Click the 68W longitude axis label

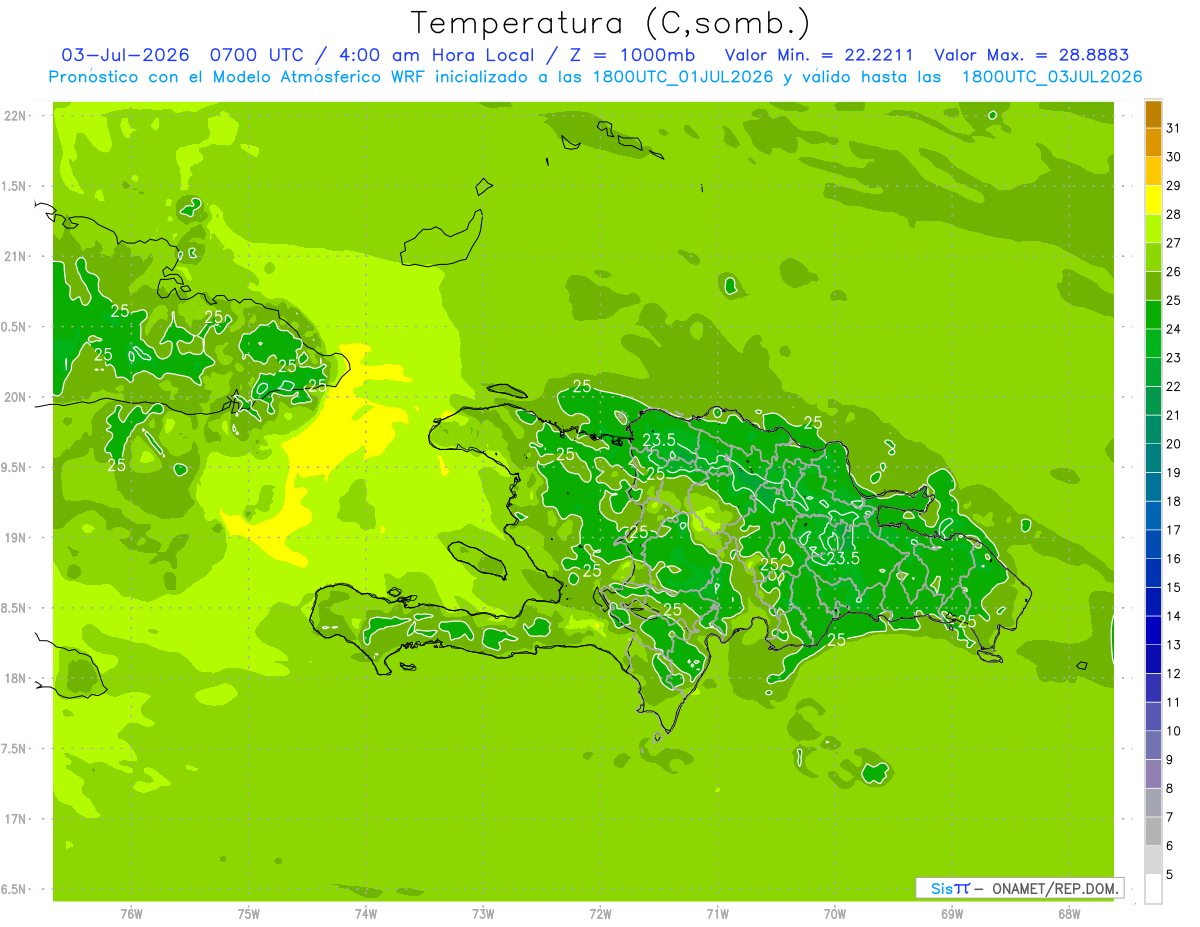(1069, 913)
